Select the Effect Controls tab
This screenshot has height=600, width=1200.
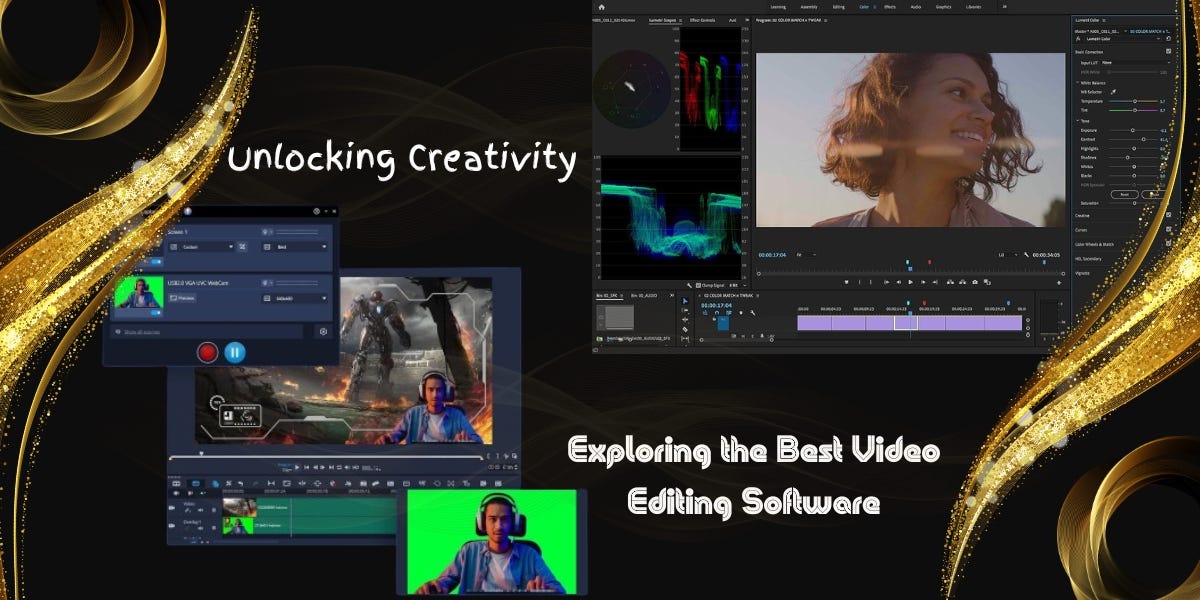703,18
